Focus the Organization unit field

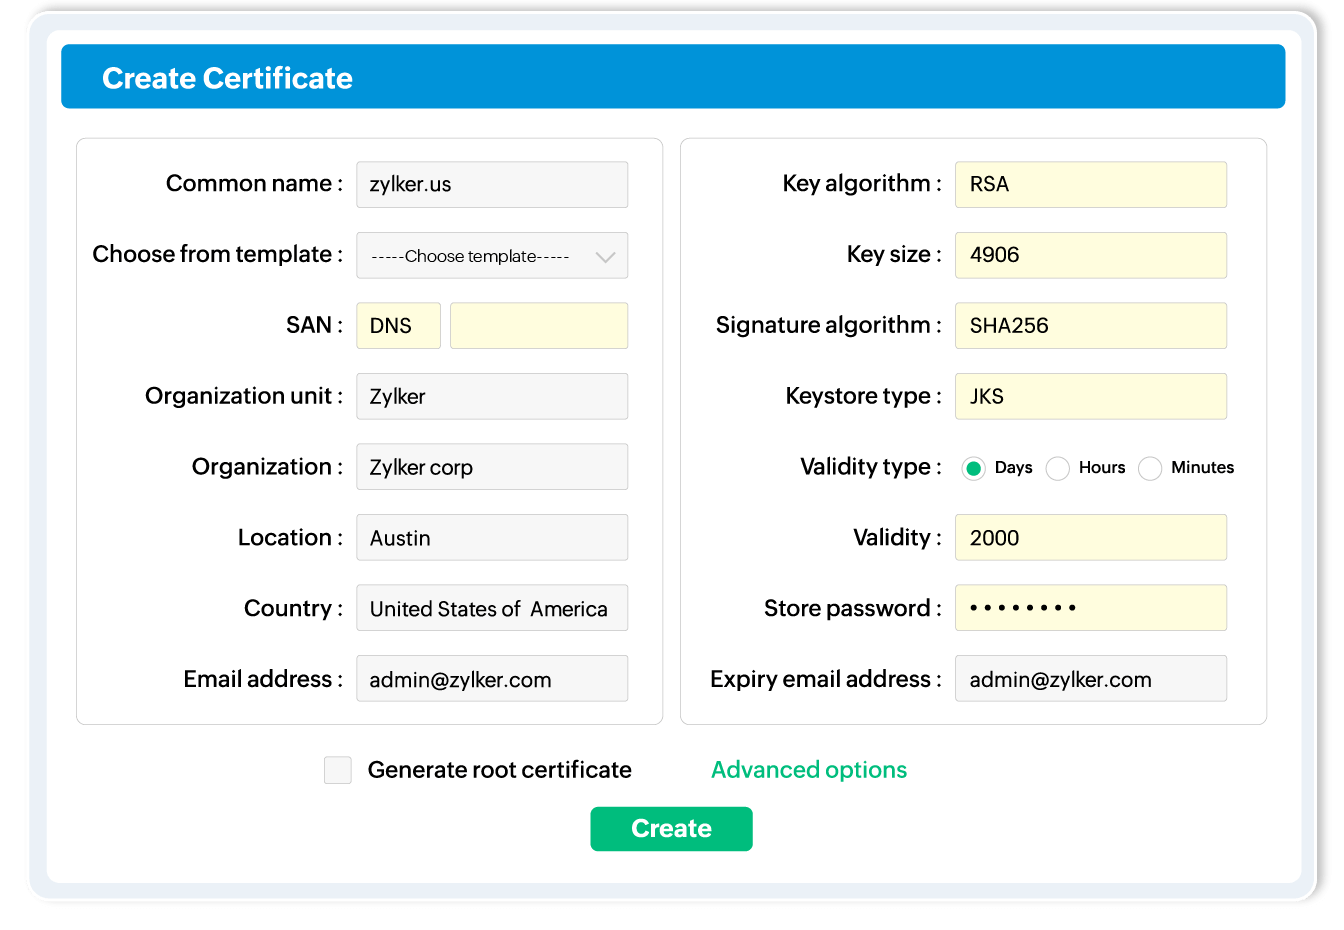point(492,397)
